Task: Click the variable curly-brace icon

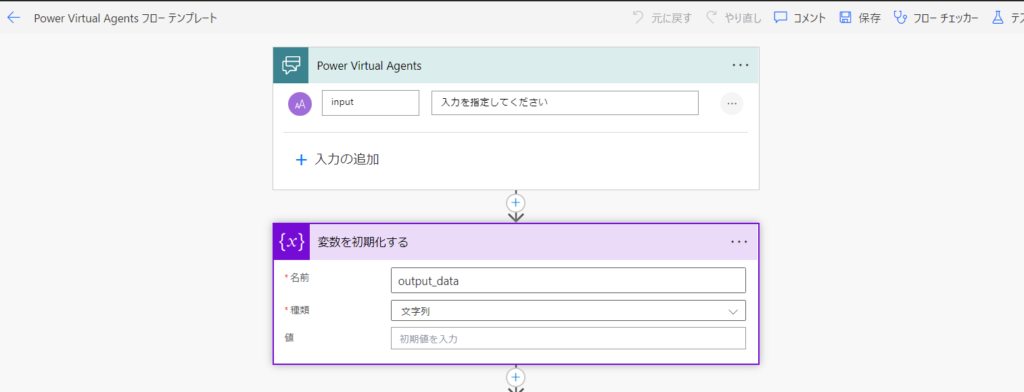Action: click(291, 242)
